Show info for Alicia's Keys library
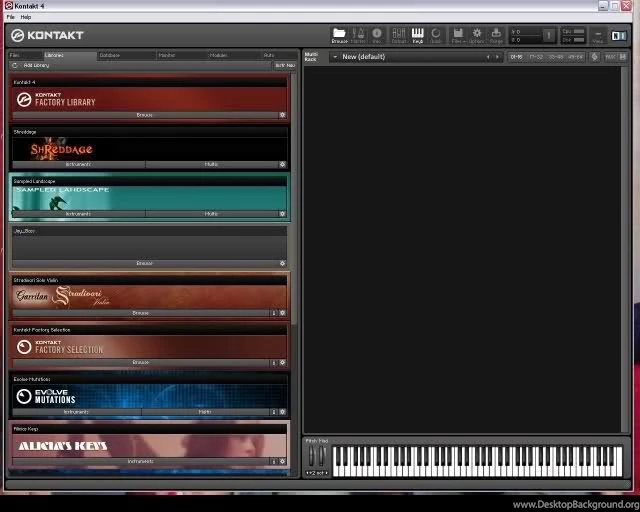This screenshot has height=512, width=640. click(x=274, y=461)
